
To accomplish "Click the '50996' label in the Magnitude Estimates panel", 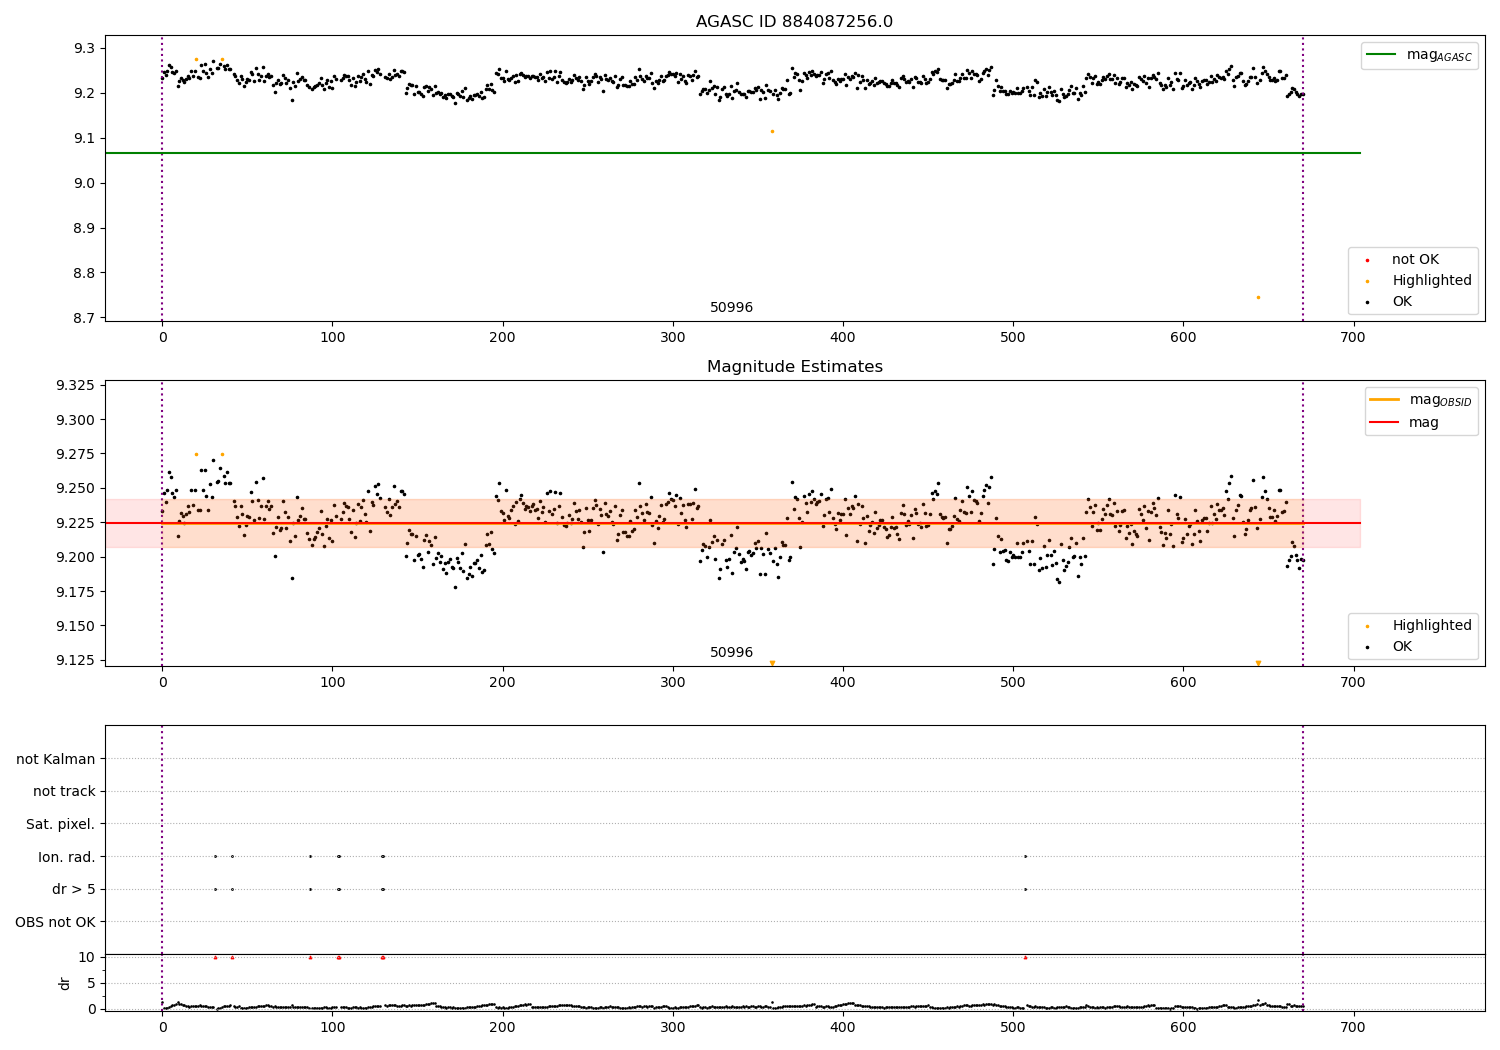I will pos(731,653).
